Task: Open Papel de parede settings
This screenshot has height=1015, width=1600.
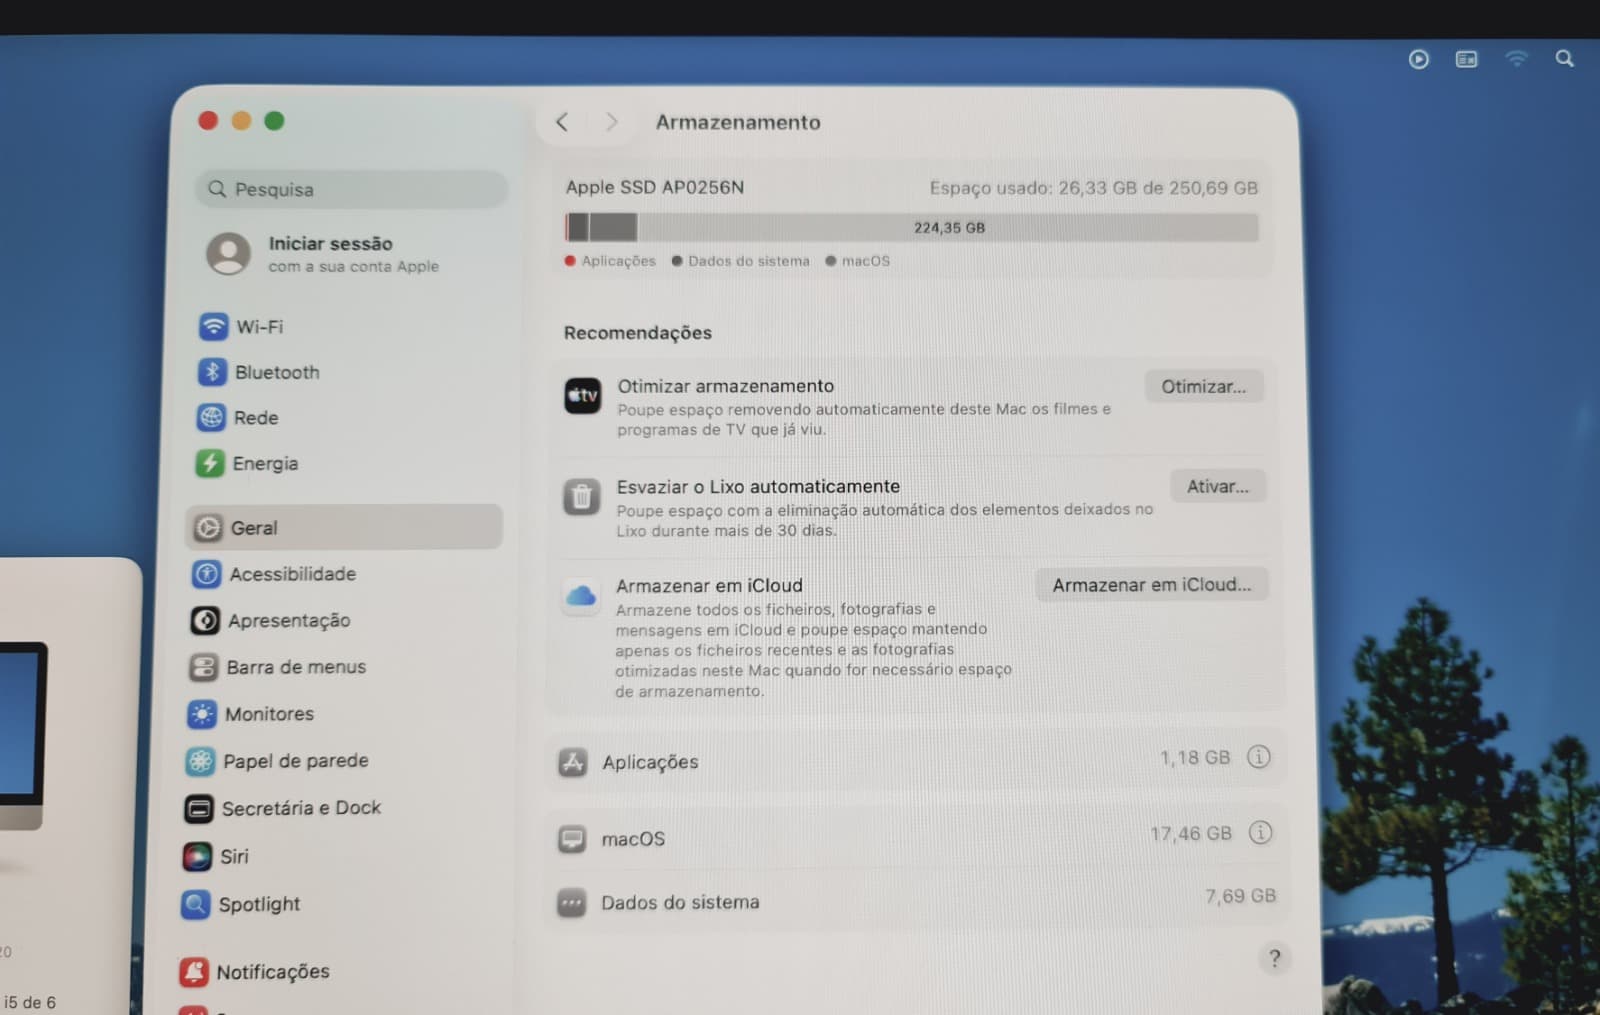Action: (277, 761)
